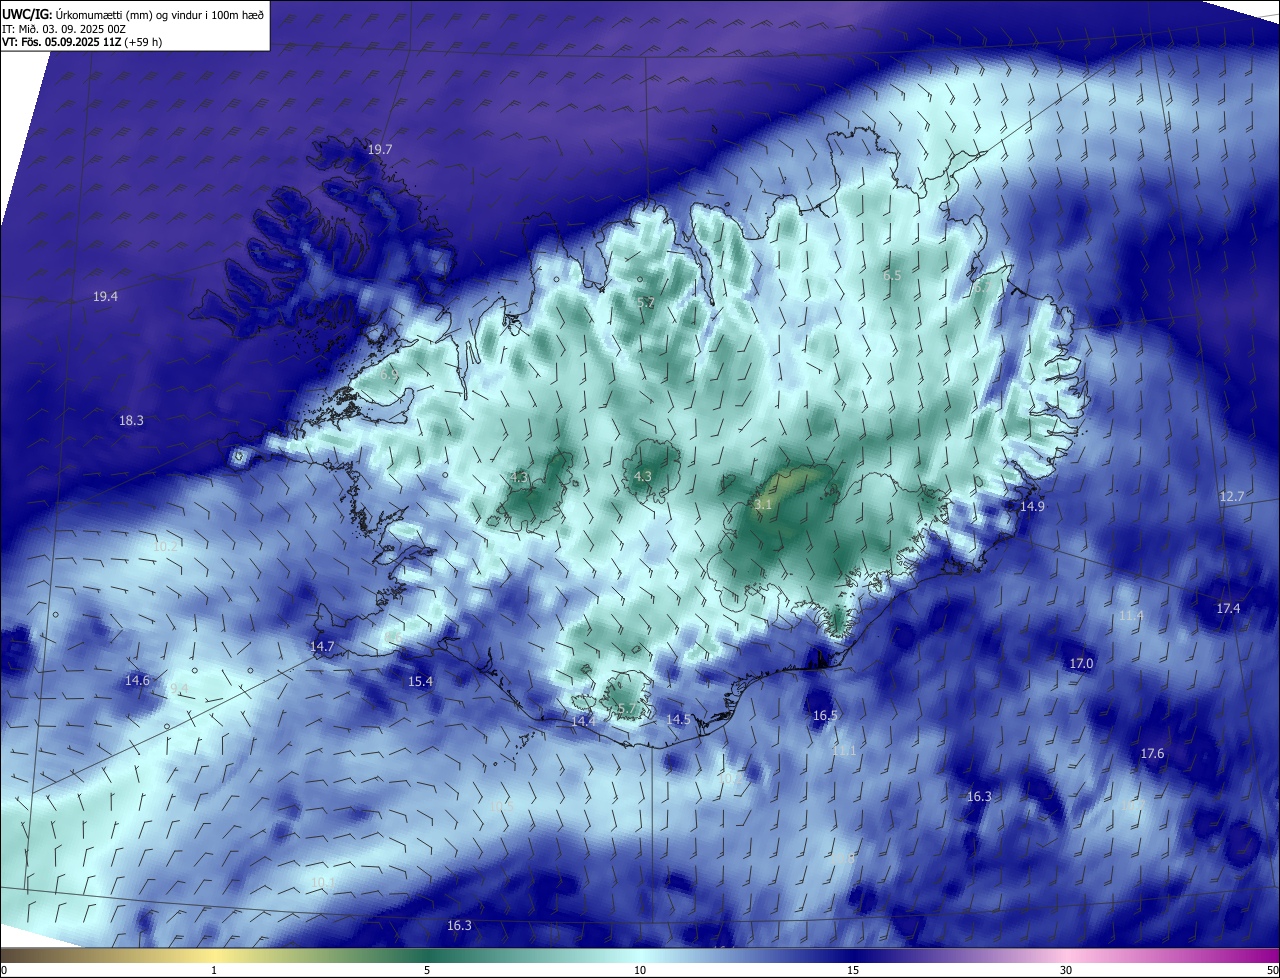Click the color scale label 0
The image size is (1280, 978).
[x=4, y=970]
